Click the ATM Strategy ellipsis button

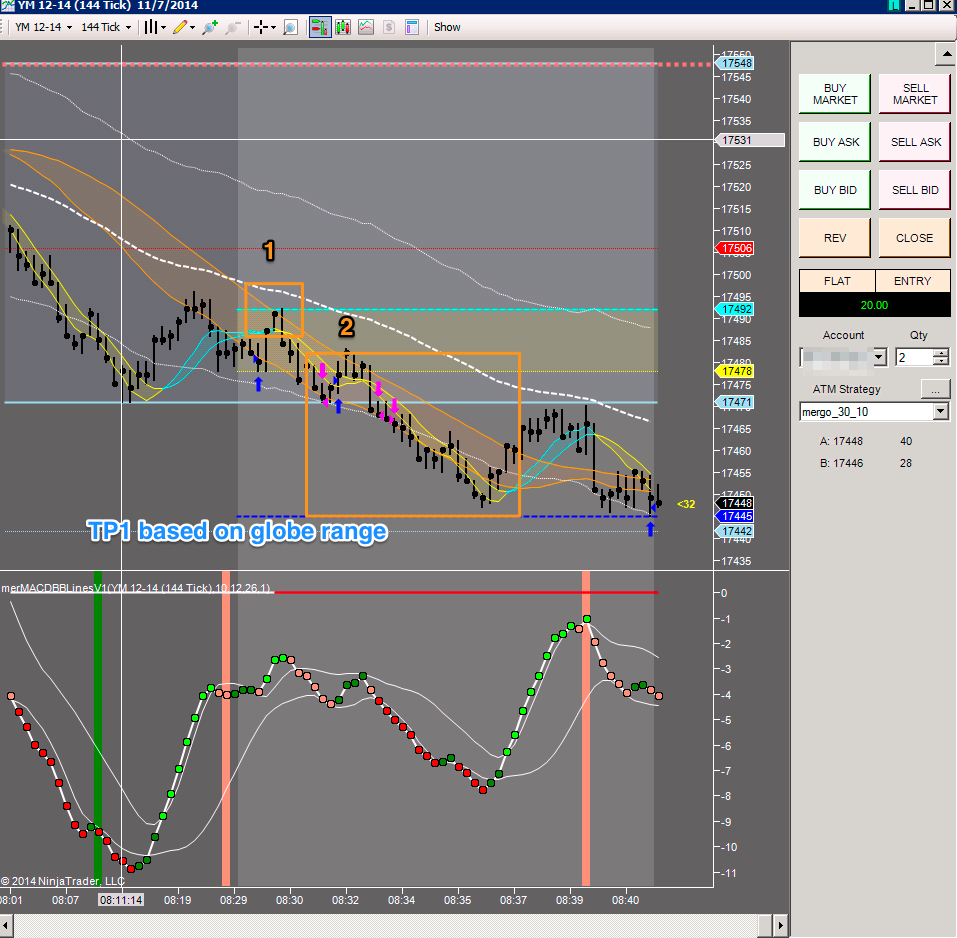point(935,389)
